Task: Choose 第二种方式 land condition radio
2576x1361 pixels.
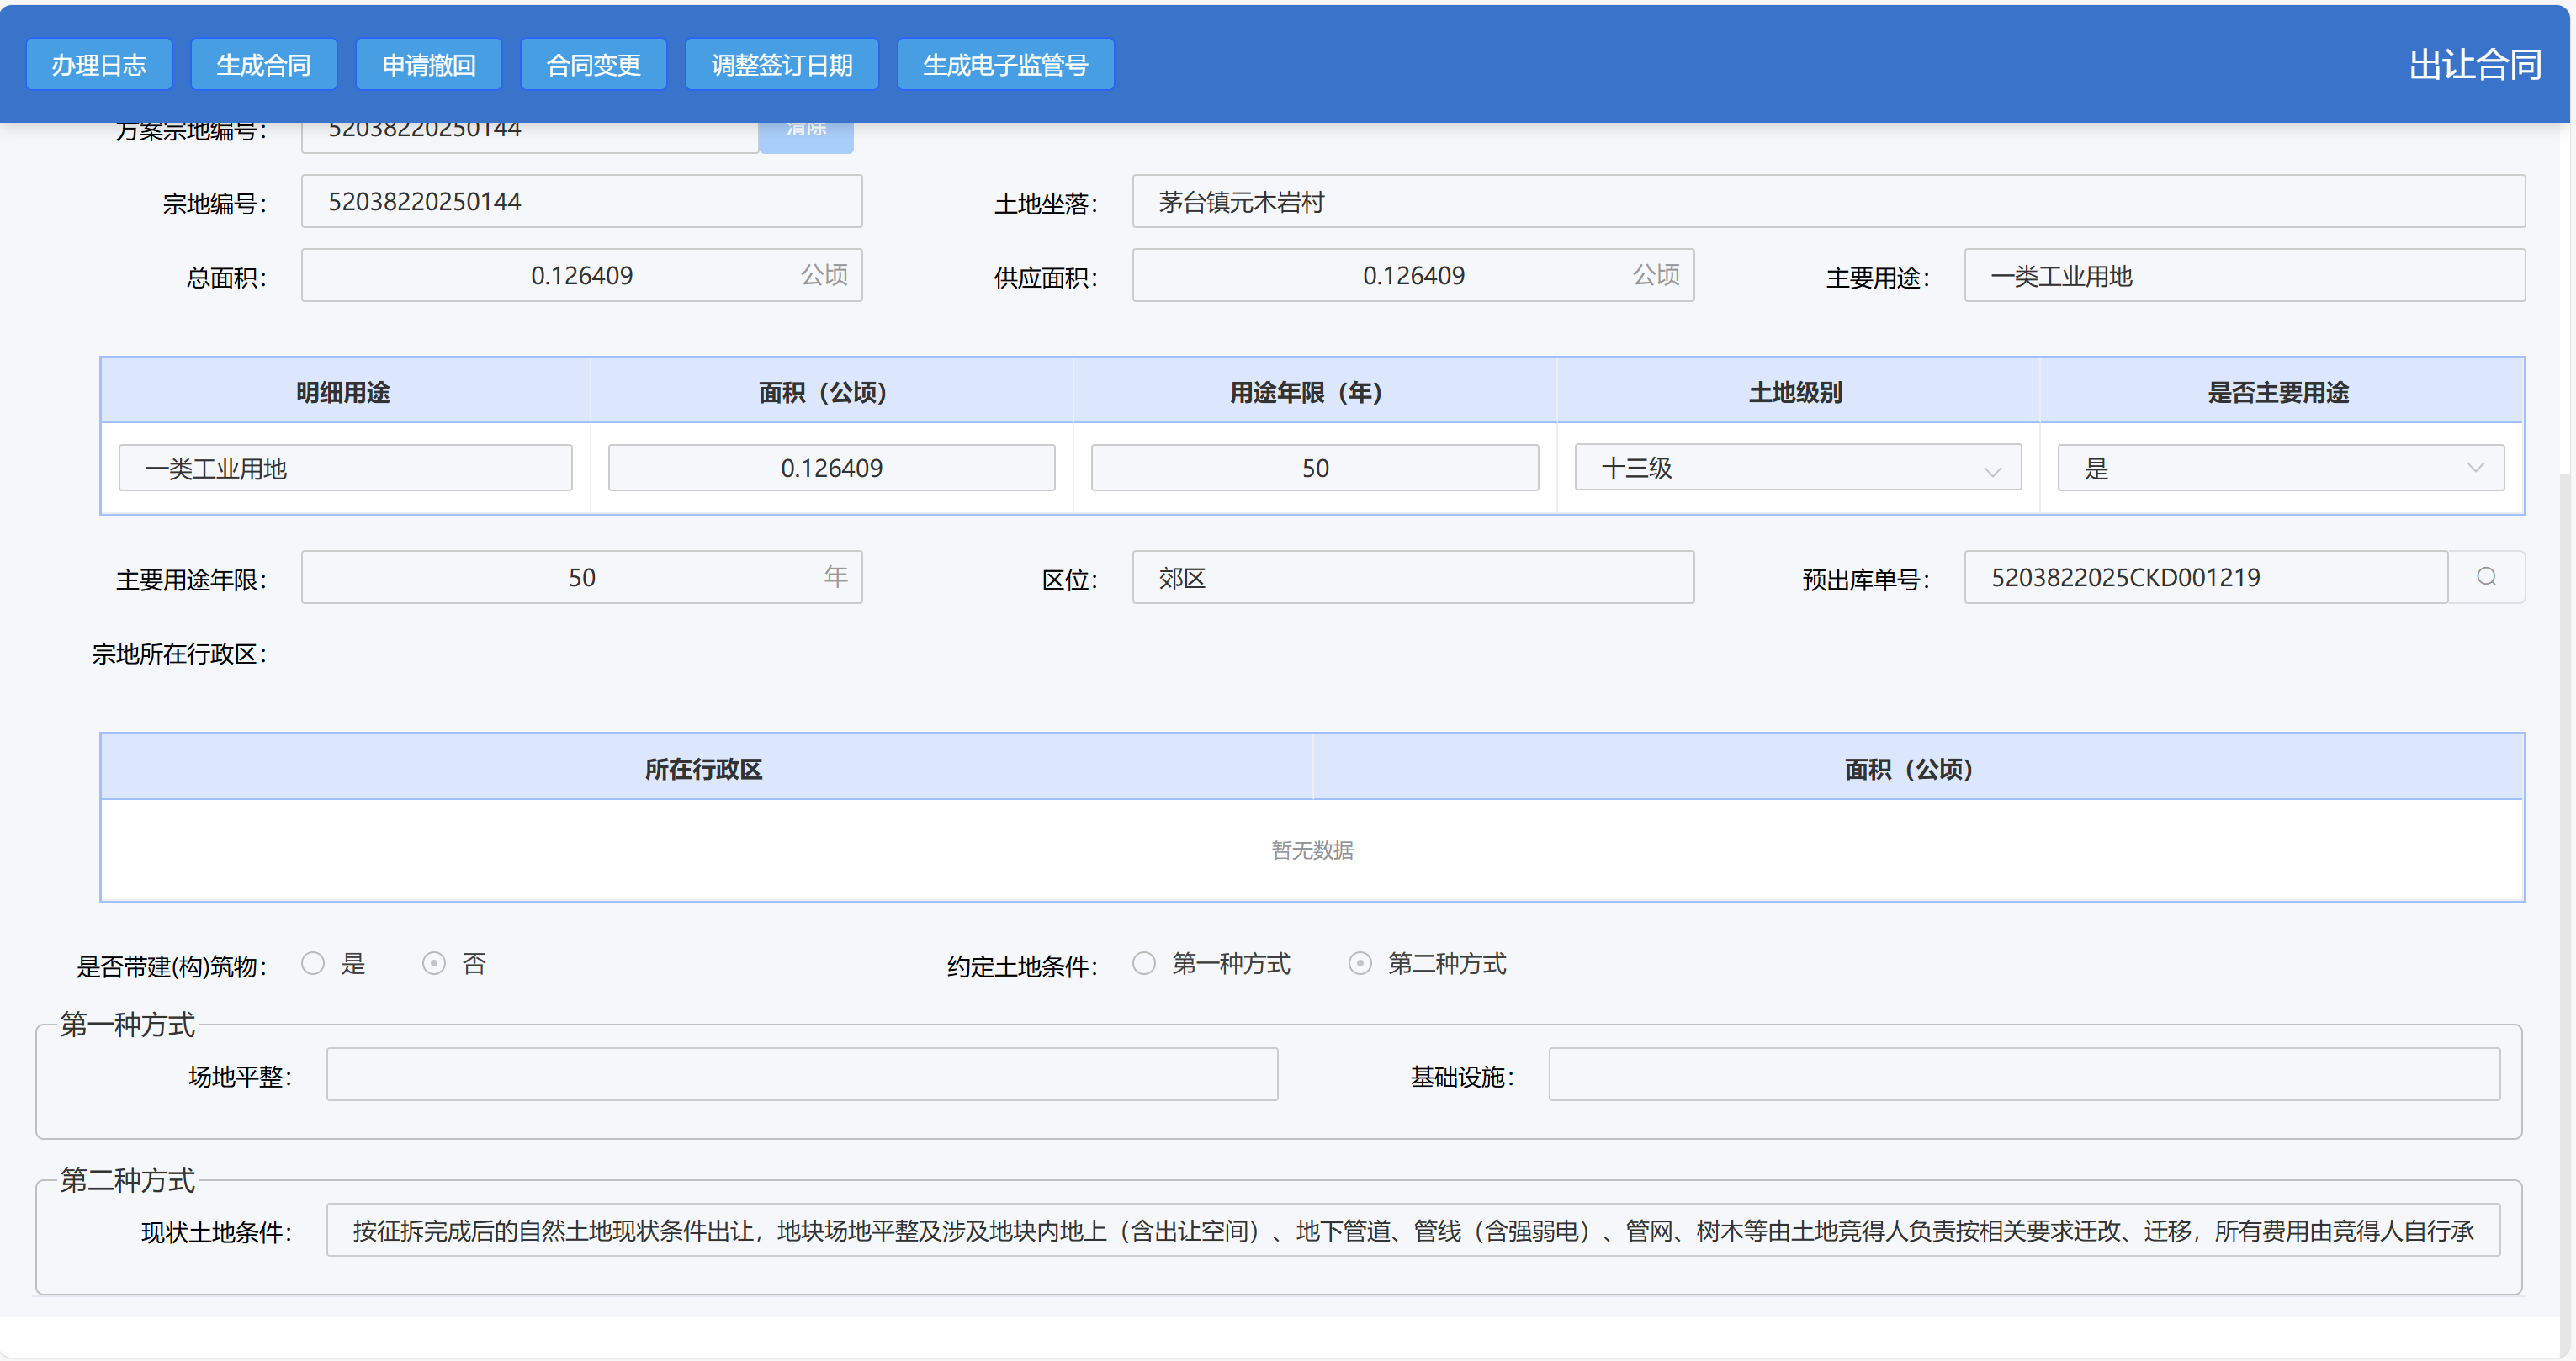Action: point(1360,963)
